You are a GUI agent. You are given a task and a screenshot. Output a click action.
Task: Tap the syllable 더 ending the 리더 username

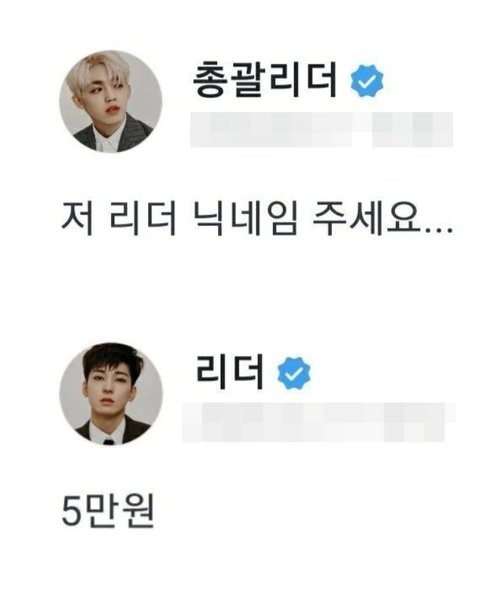pos(248,372)
